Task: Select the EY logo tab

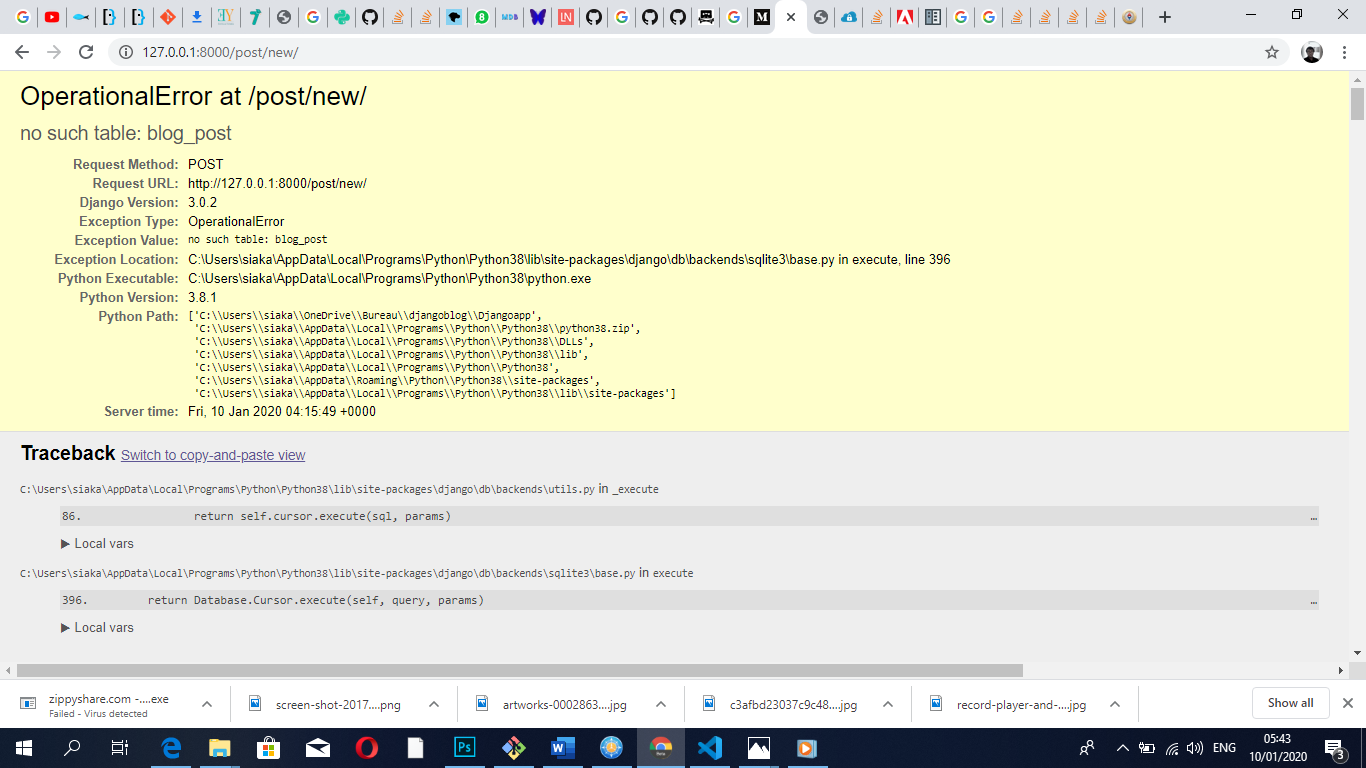Action: [x=226, y=17]
